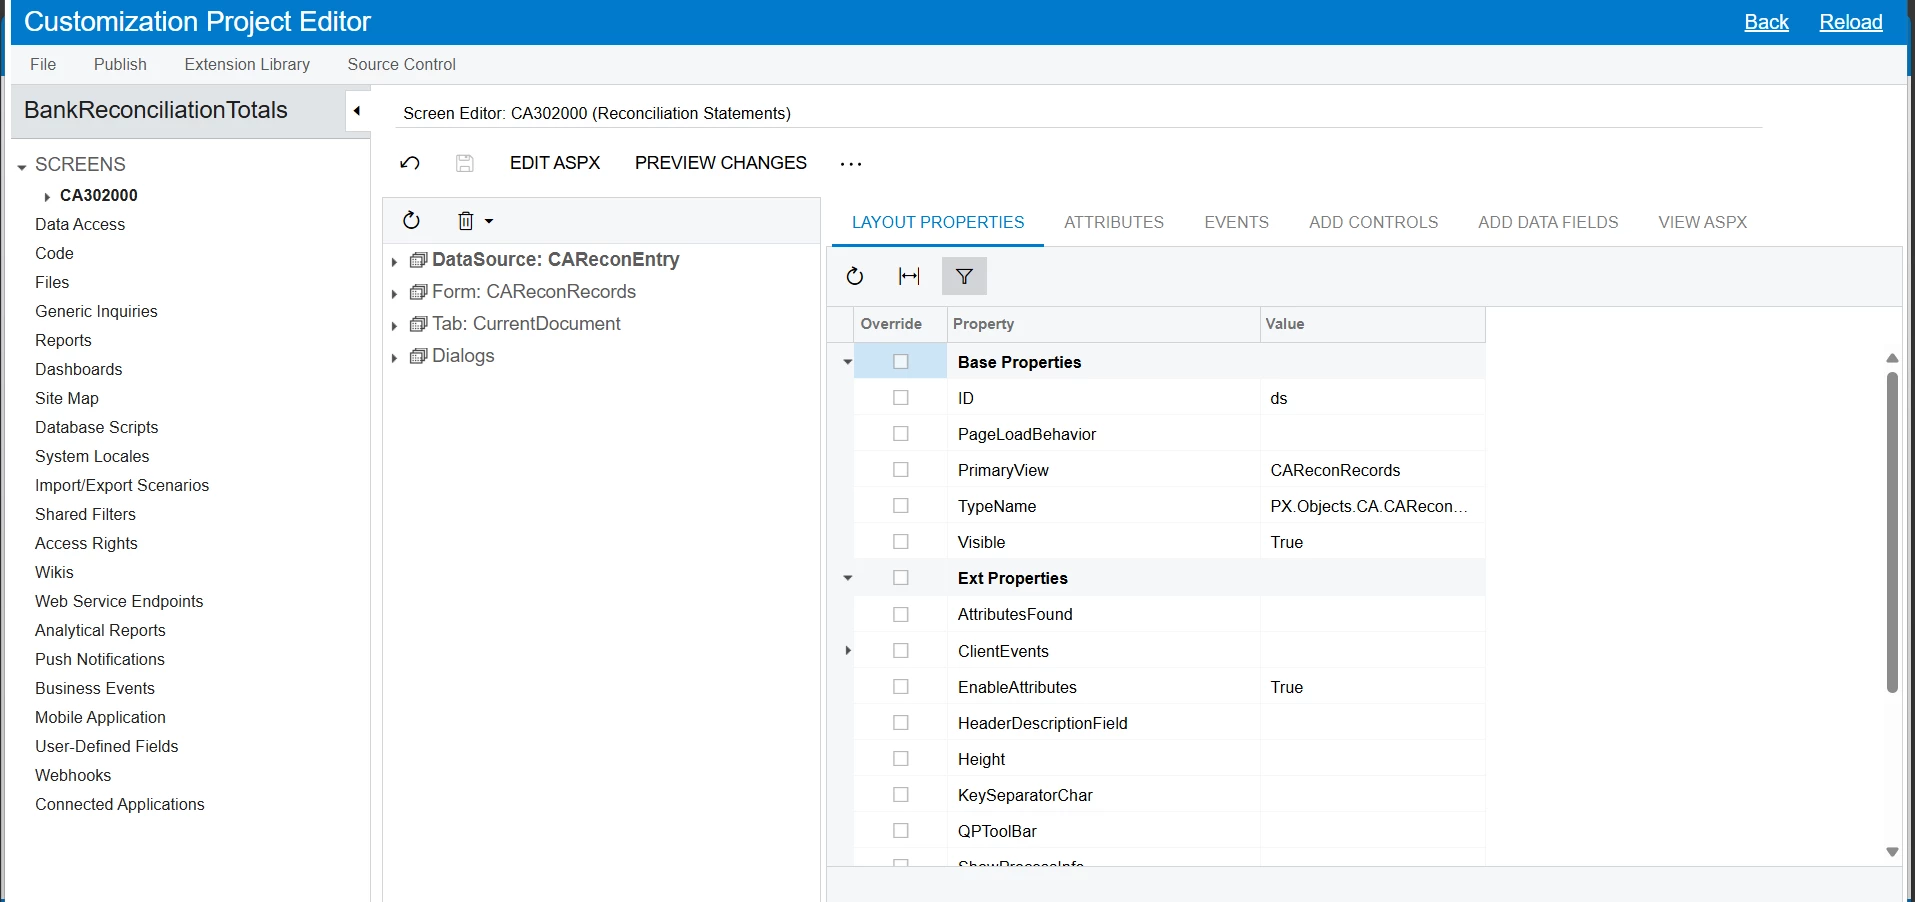Image resolution: width=1915 pixels, height=902 pixels.
Task: Select the LAYOUT PROPERTIES tab
Action: (x=938, y=222)
